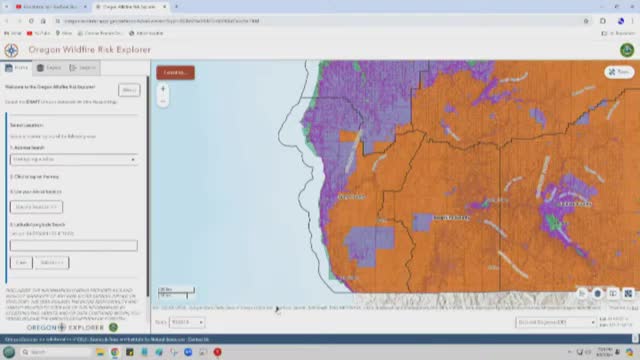Viewport: 640px width, 360px height.
Task: Click the red circular taskbar app icon
Action: point(218,352)
